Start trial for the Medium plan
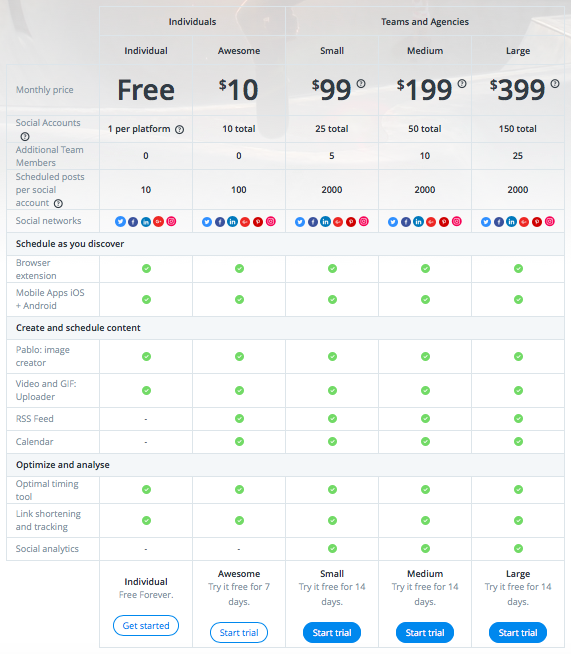 tap(425, 633)
